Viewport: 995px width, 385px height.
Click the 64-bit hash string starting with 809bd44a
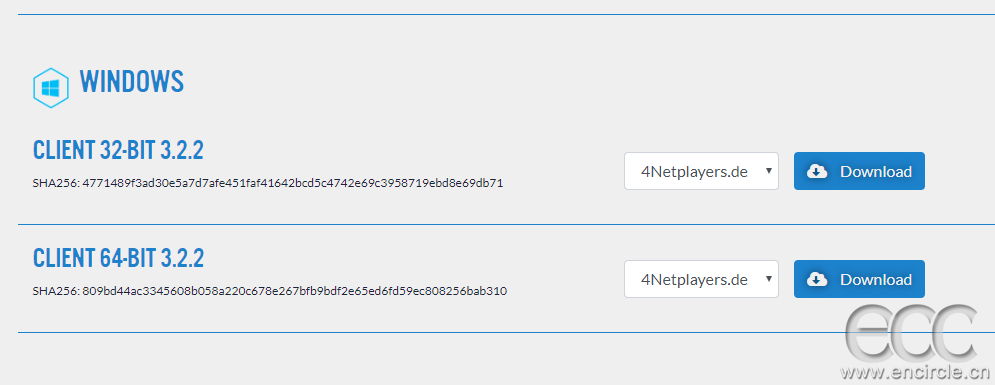coord(294,291)
